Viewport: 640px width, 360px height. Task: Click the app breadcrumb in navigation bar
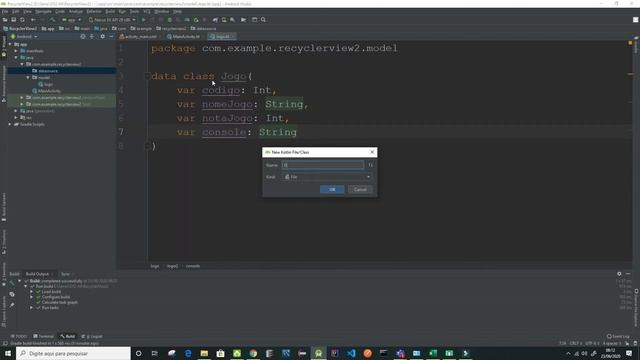click(x=48, y=29)
